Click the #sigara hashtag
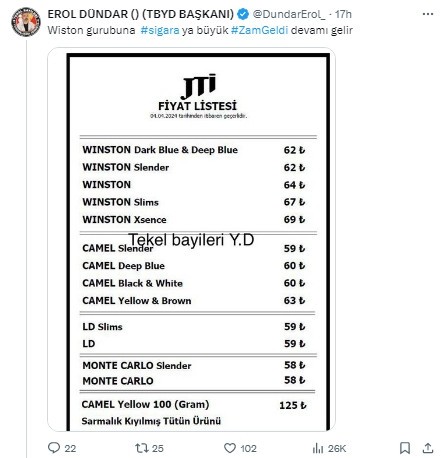The image size is (441, 458). [160, 30]
